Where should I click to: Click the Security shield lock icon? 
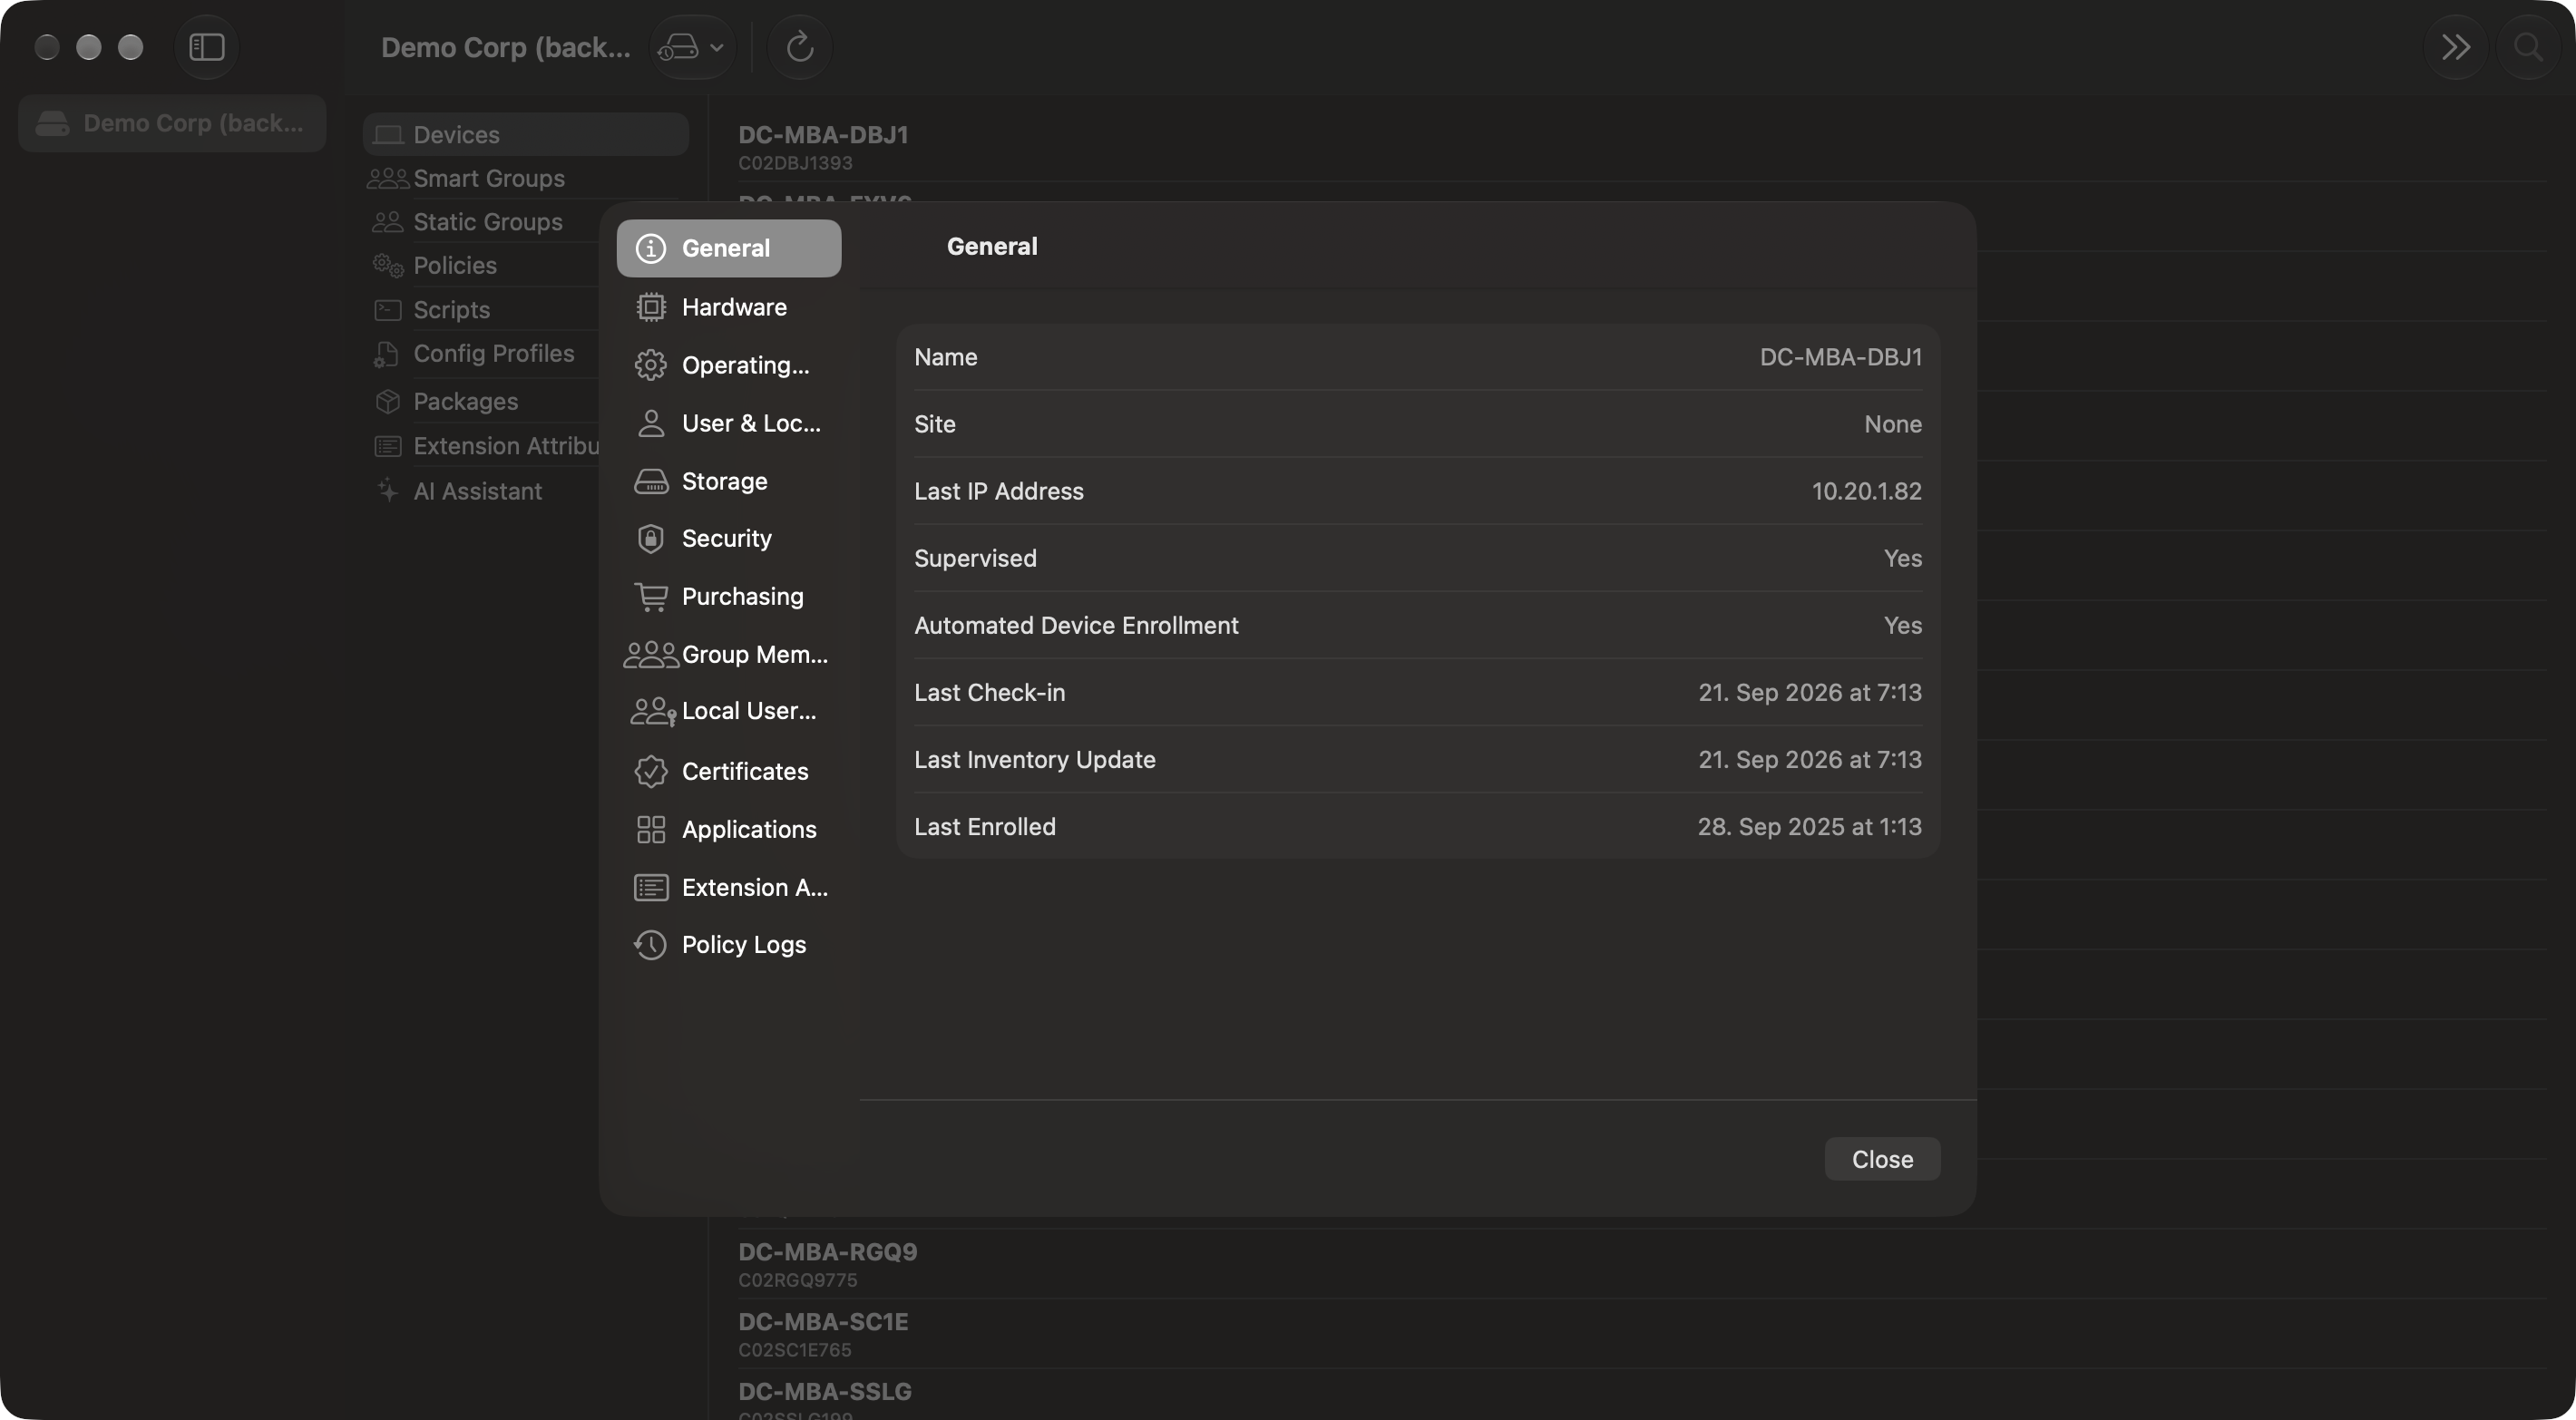[651, 539]
